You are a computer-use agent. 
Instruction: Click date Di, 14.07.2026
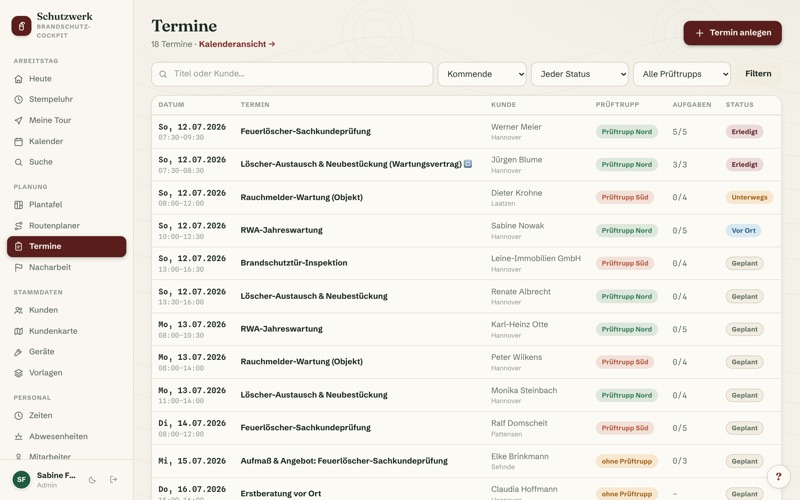click(x=192, y=423)
